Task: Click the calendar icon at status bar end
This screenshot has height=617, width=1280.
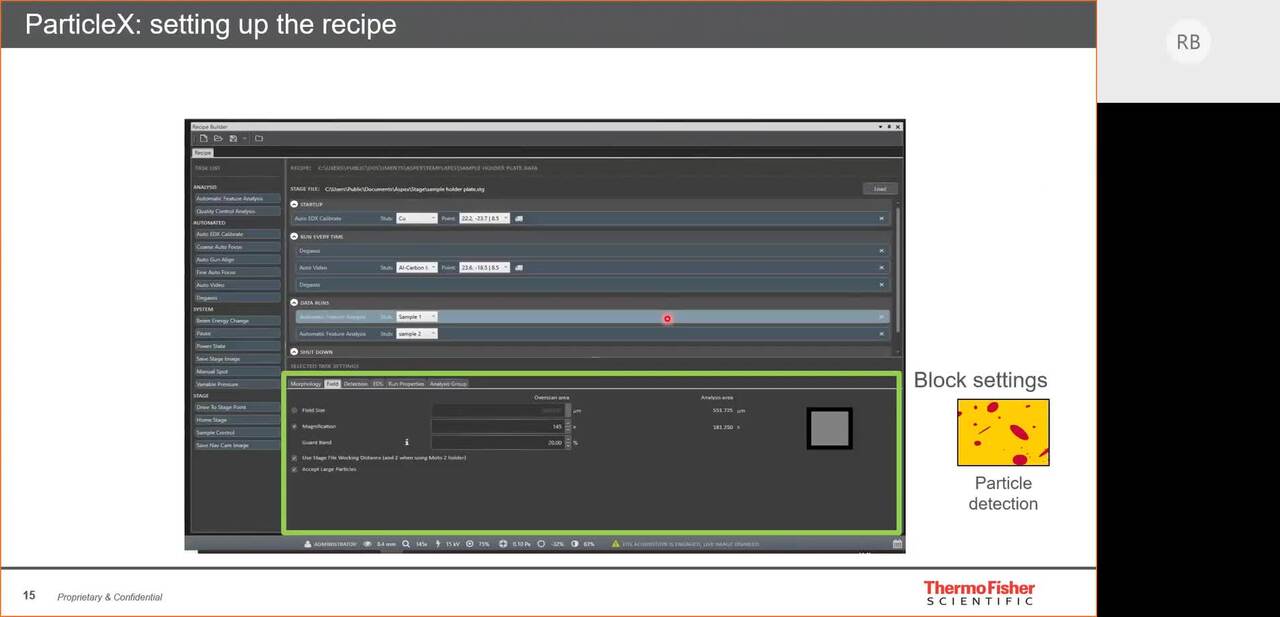Action: tap(899, 544)
